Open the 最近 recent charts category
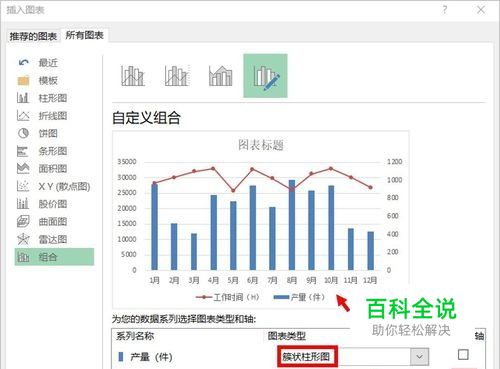 48,62
